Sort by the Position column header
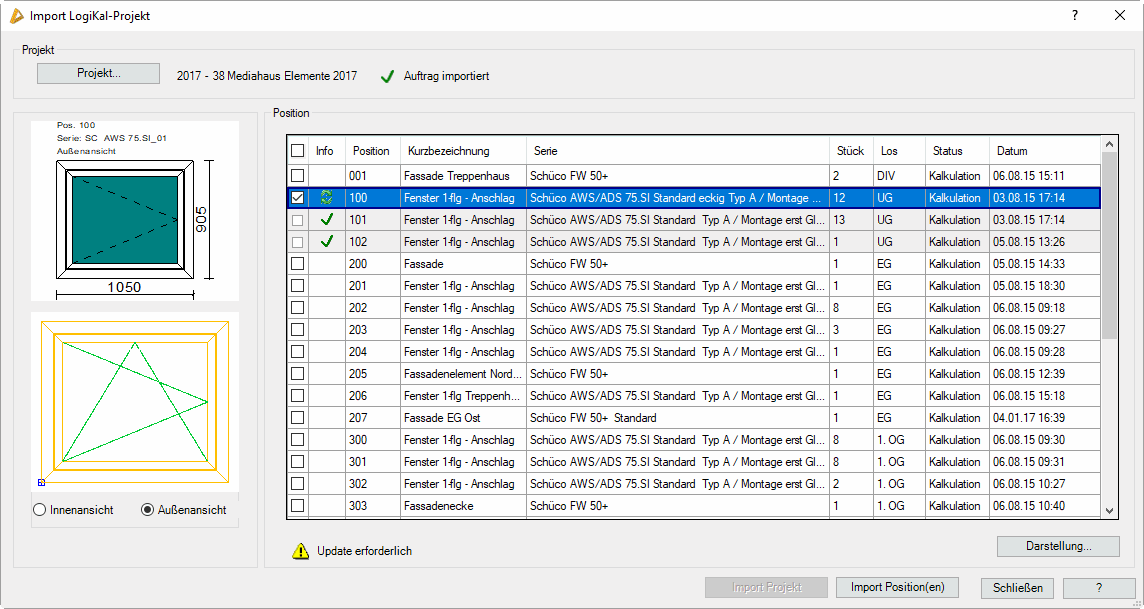This screenshot has width=1144, height=609. click(371, 151)
